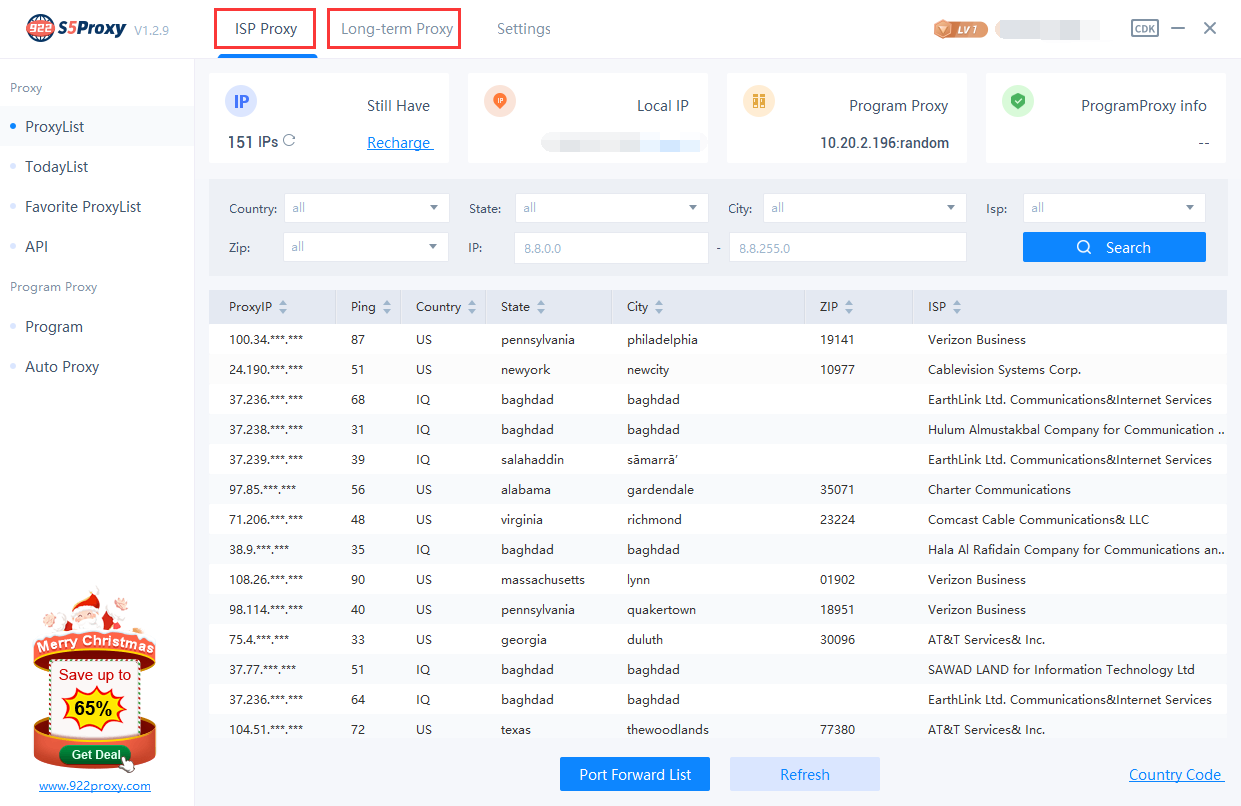1241x806 pixels.
Task: Click the thewoodlands city cell
Action: coord(668,730)
